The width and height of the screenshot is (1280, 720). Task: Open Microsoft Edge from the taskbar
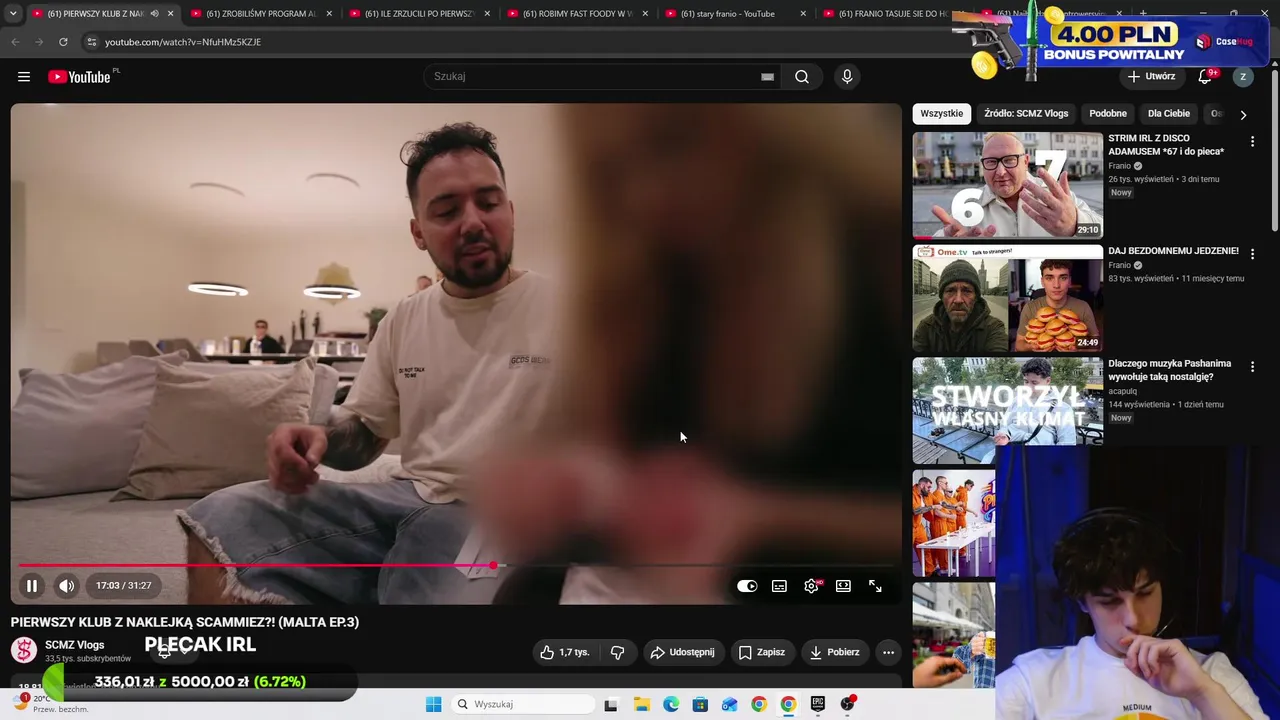(671, 704)
